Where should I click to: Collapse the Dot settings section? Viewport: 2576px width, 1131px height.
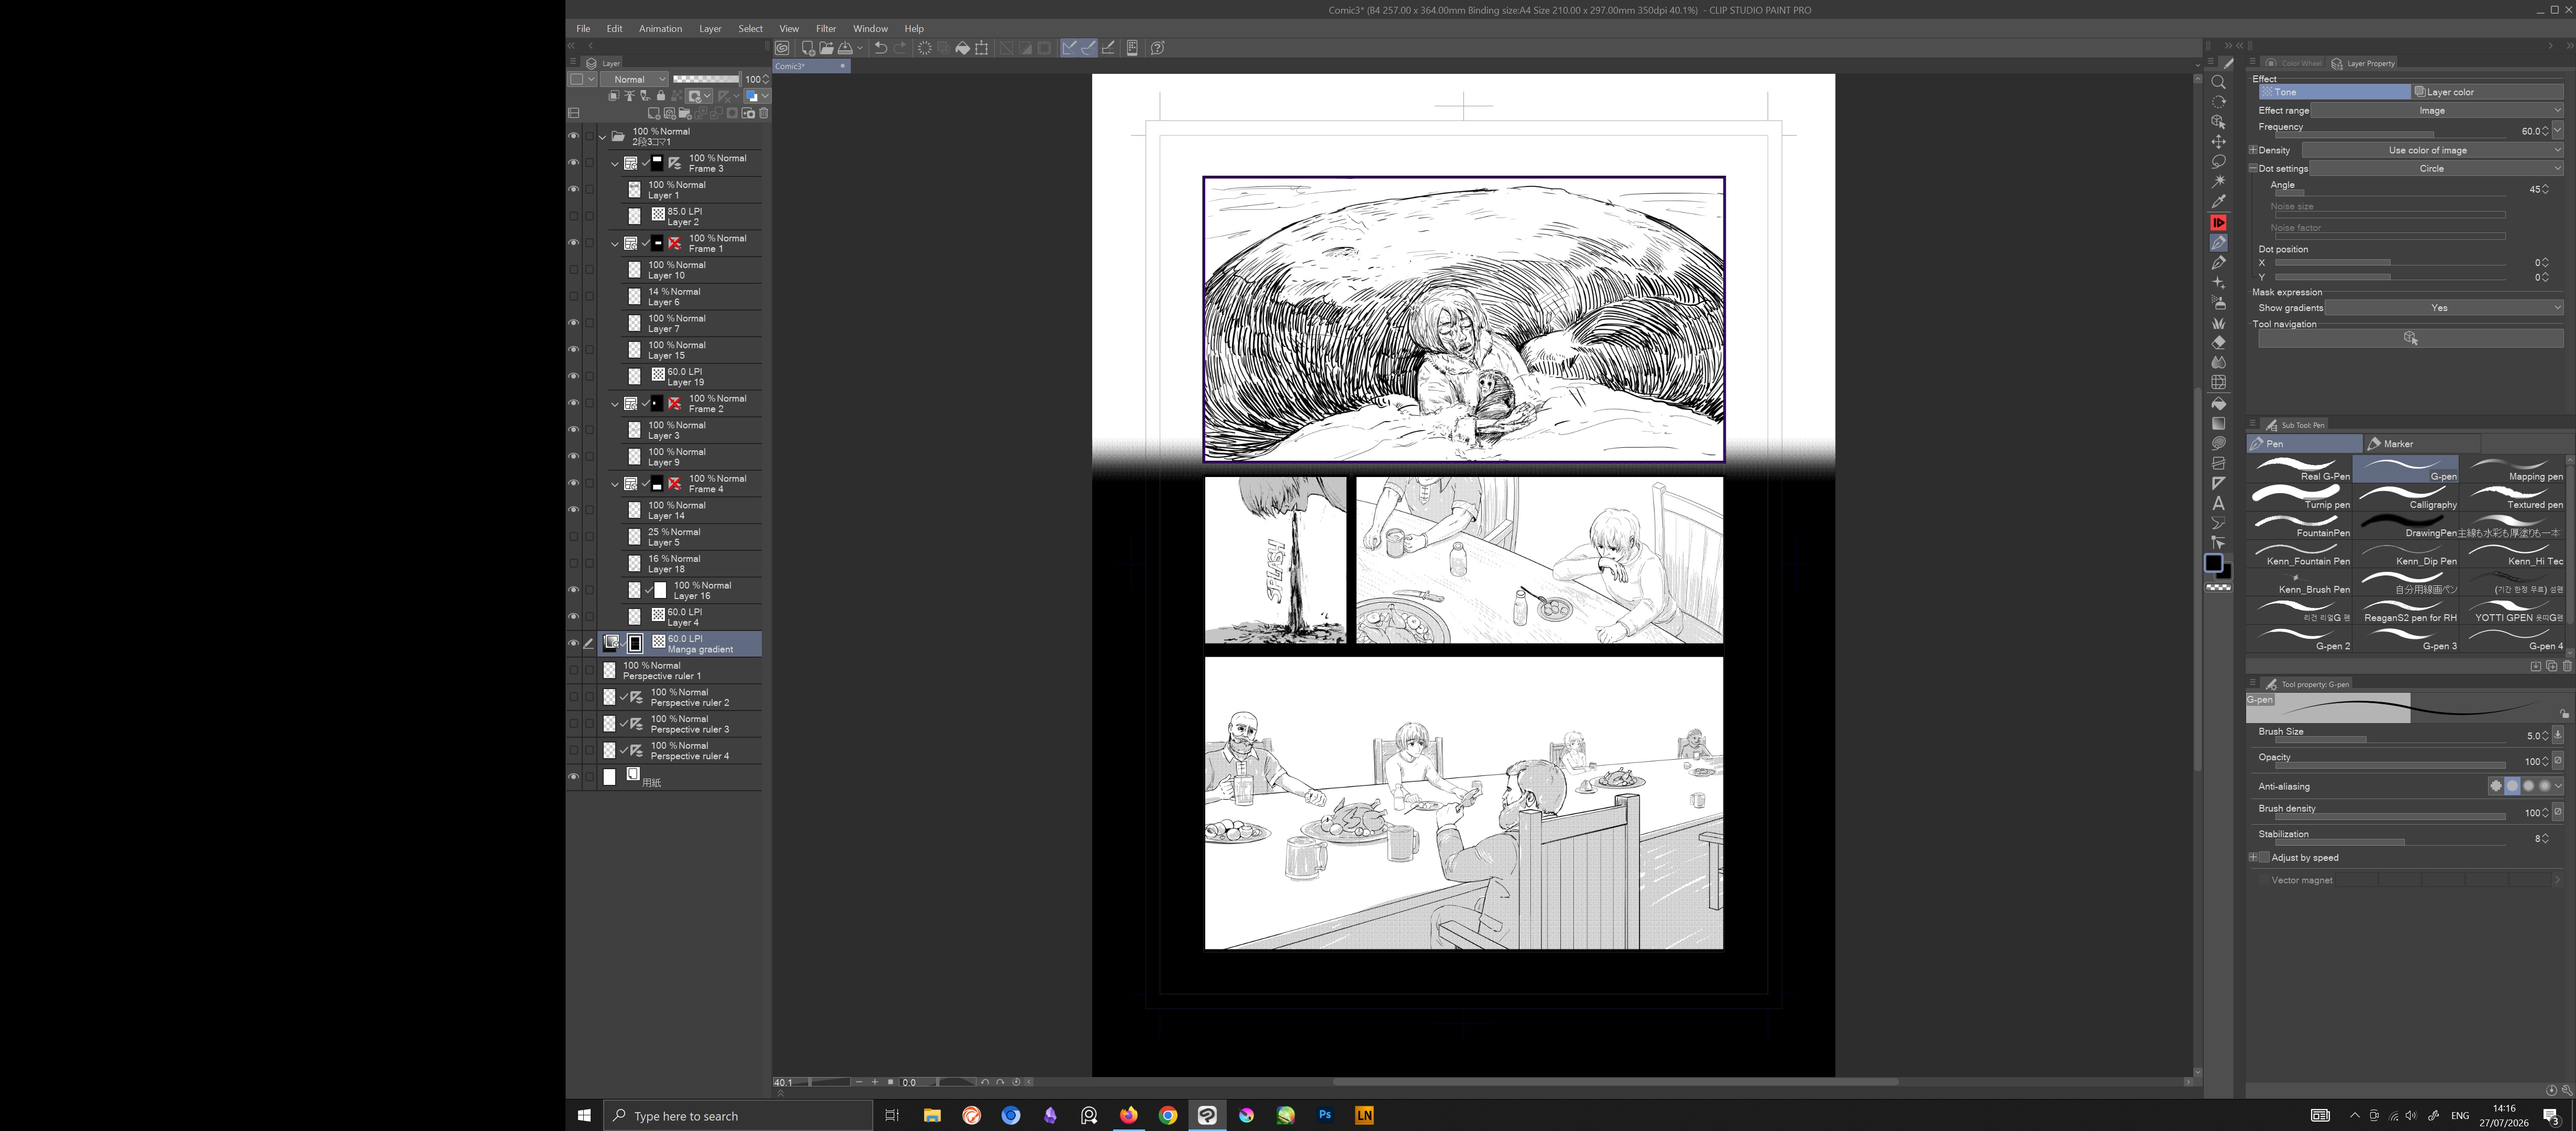tap(2254, 168)
